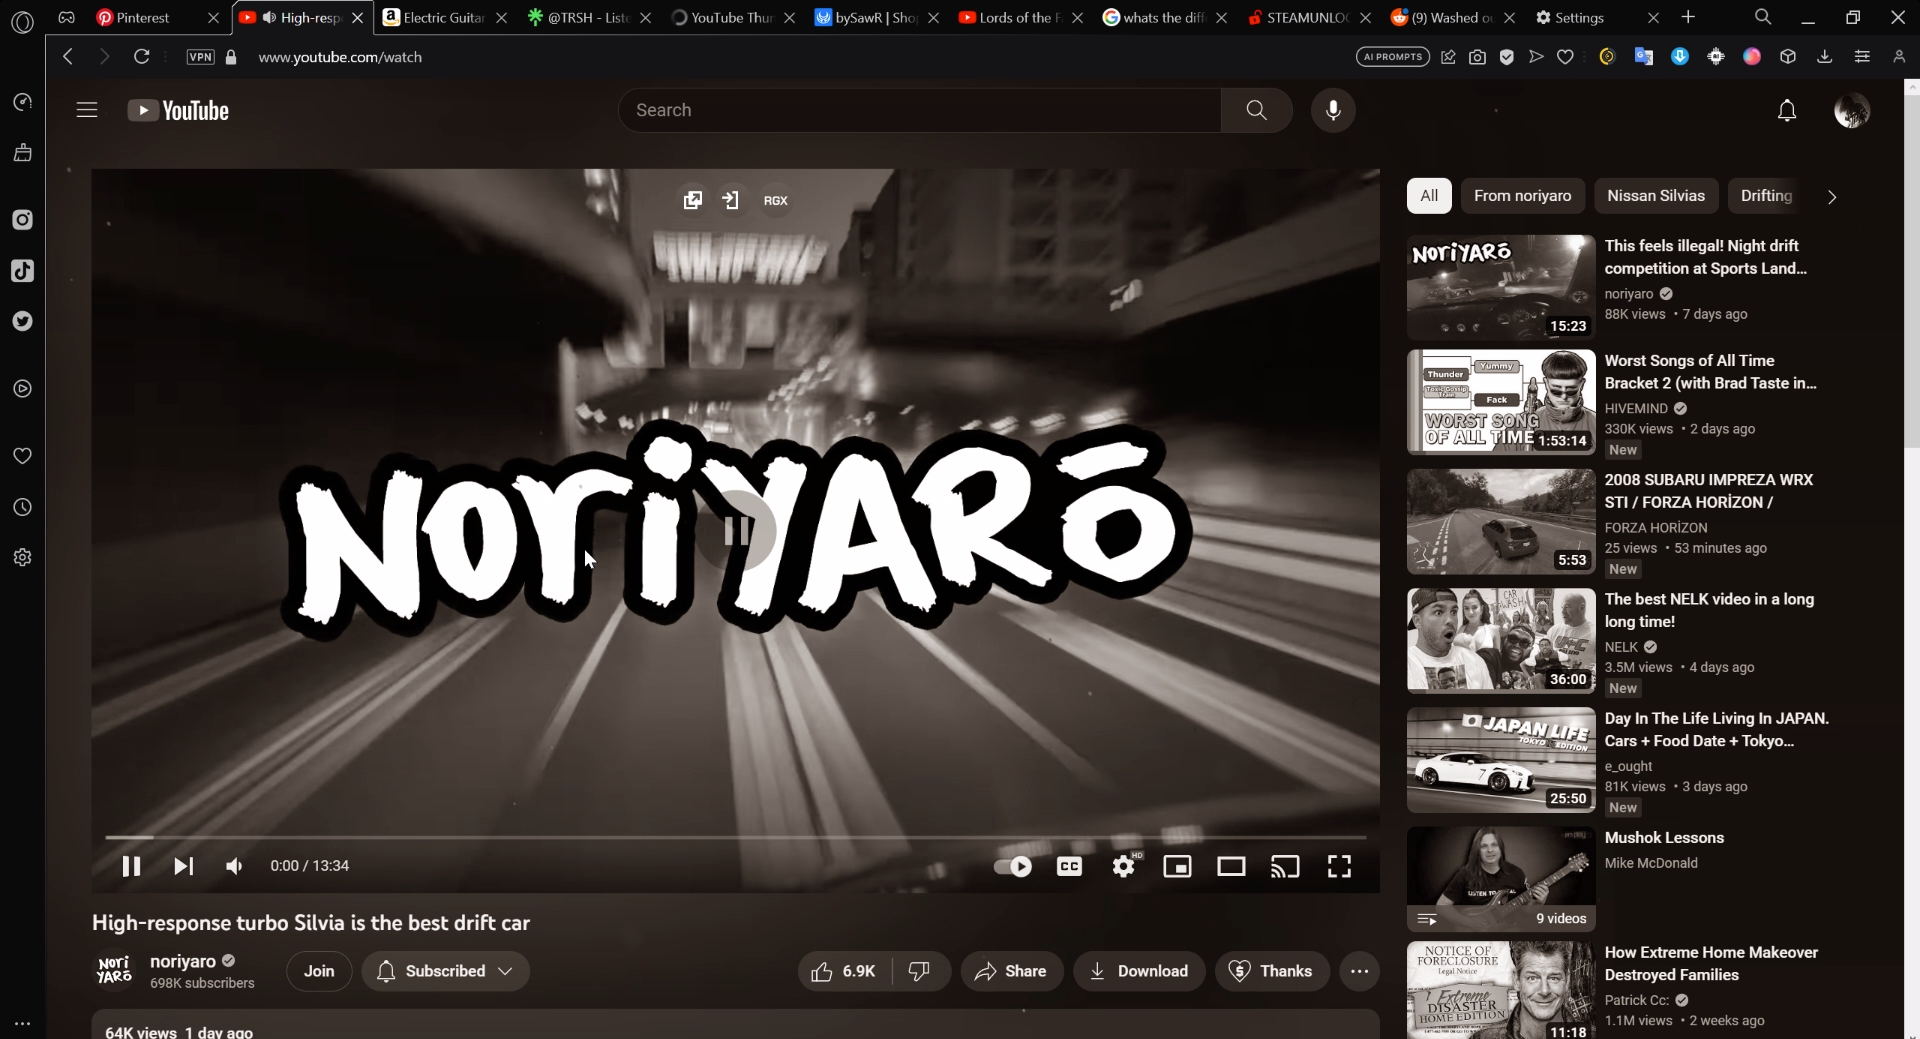The width and height of the screenshot is (1920, 1039).
Task: Open Instagram in the sidebar
Action: pos(22,220)
